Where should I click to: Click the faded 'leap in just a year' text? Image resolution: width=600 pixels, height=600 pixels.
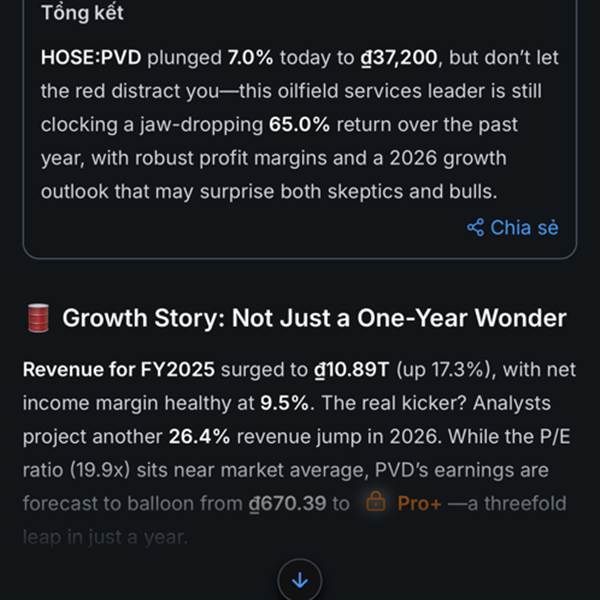coord(106,537)
